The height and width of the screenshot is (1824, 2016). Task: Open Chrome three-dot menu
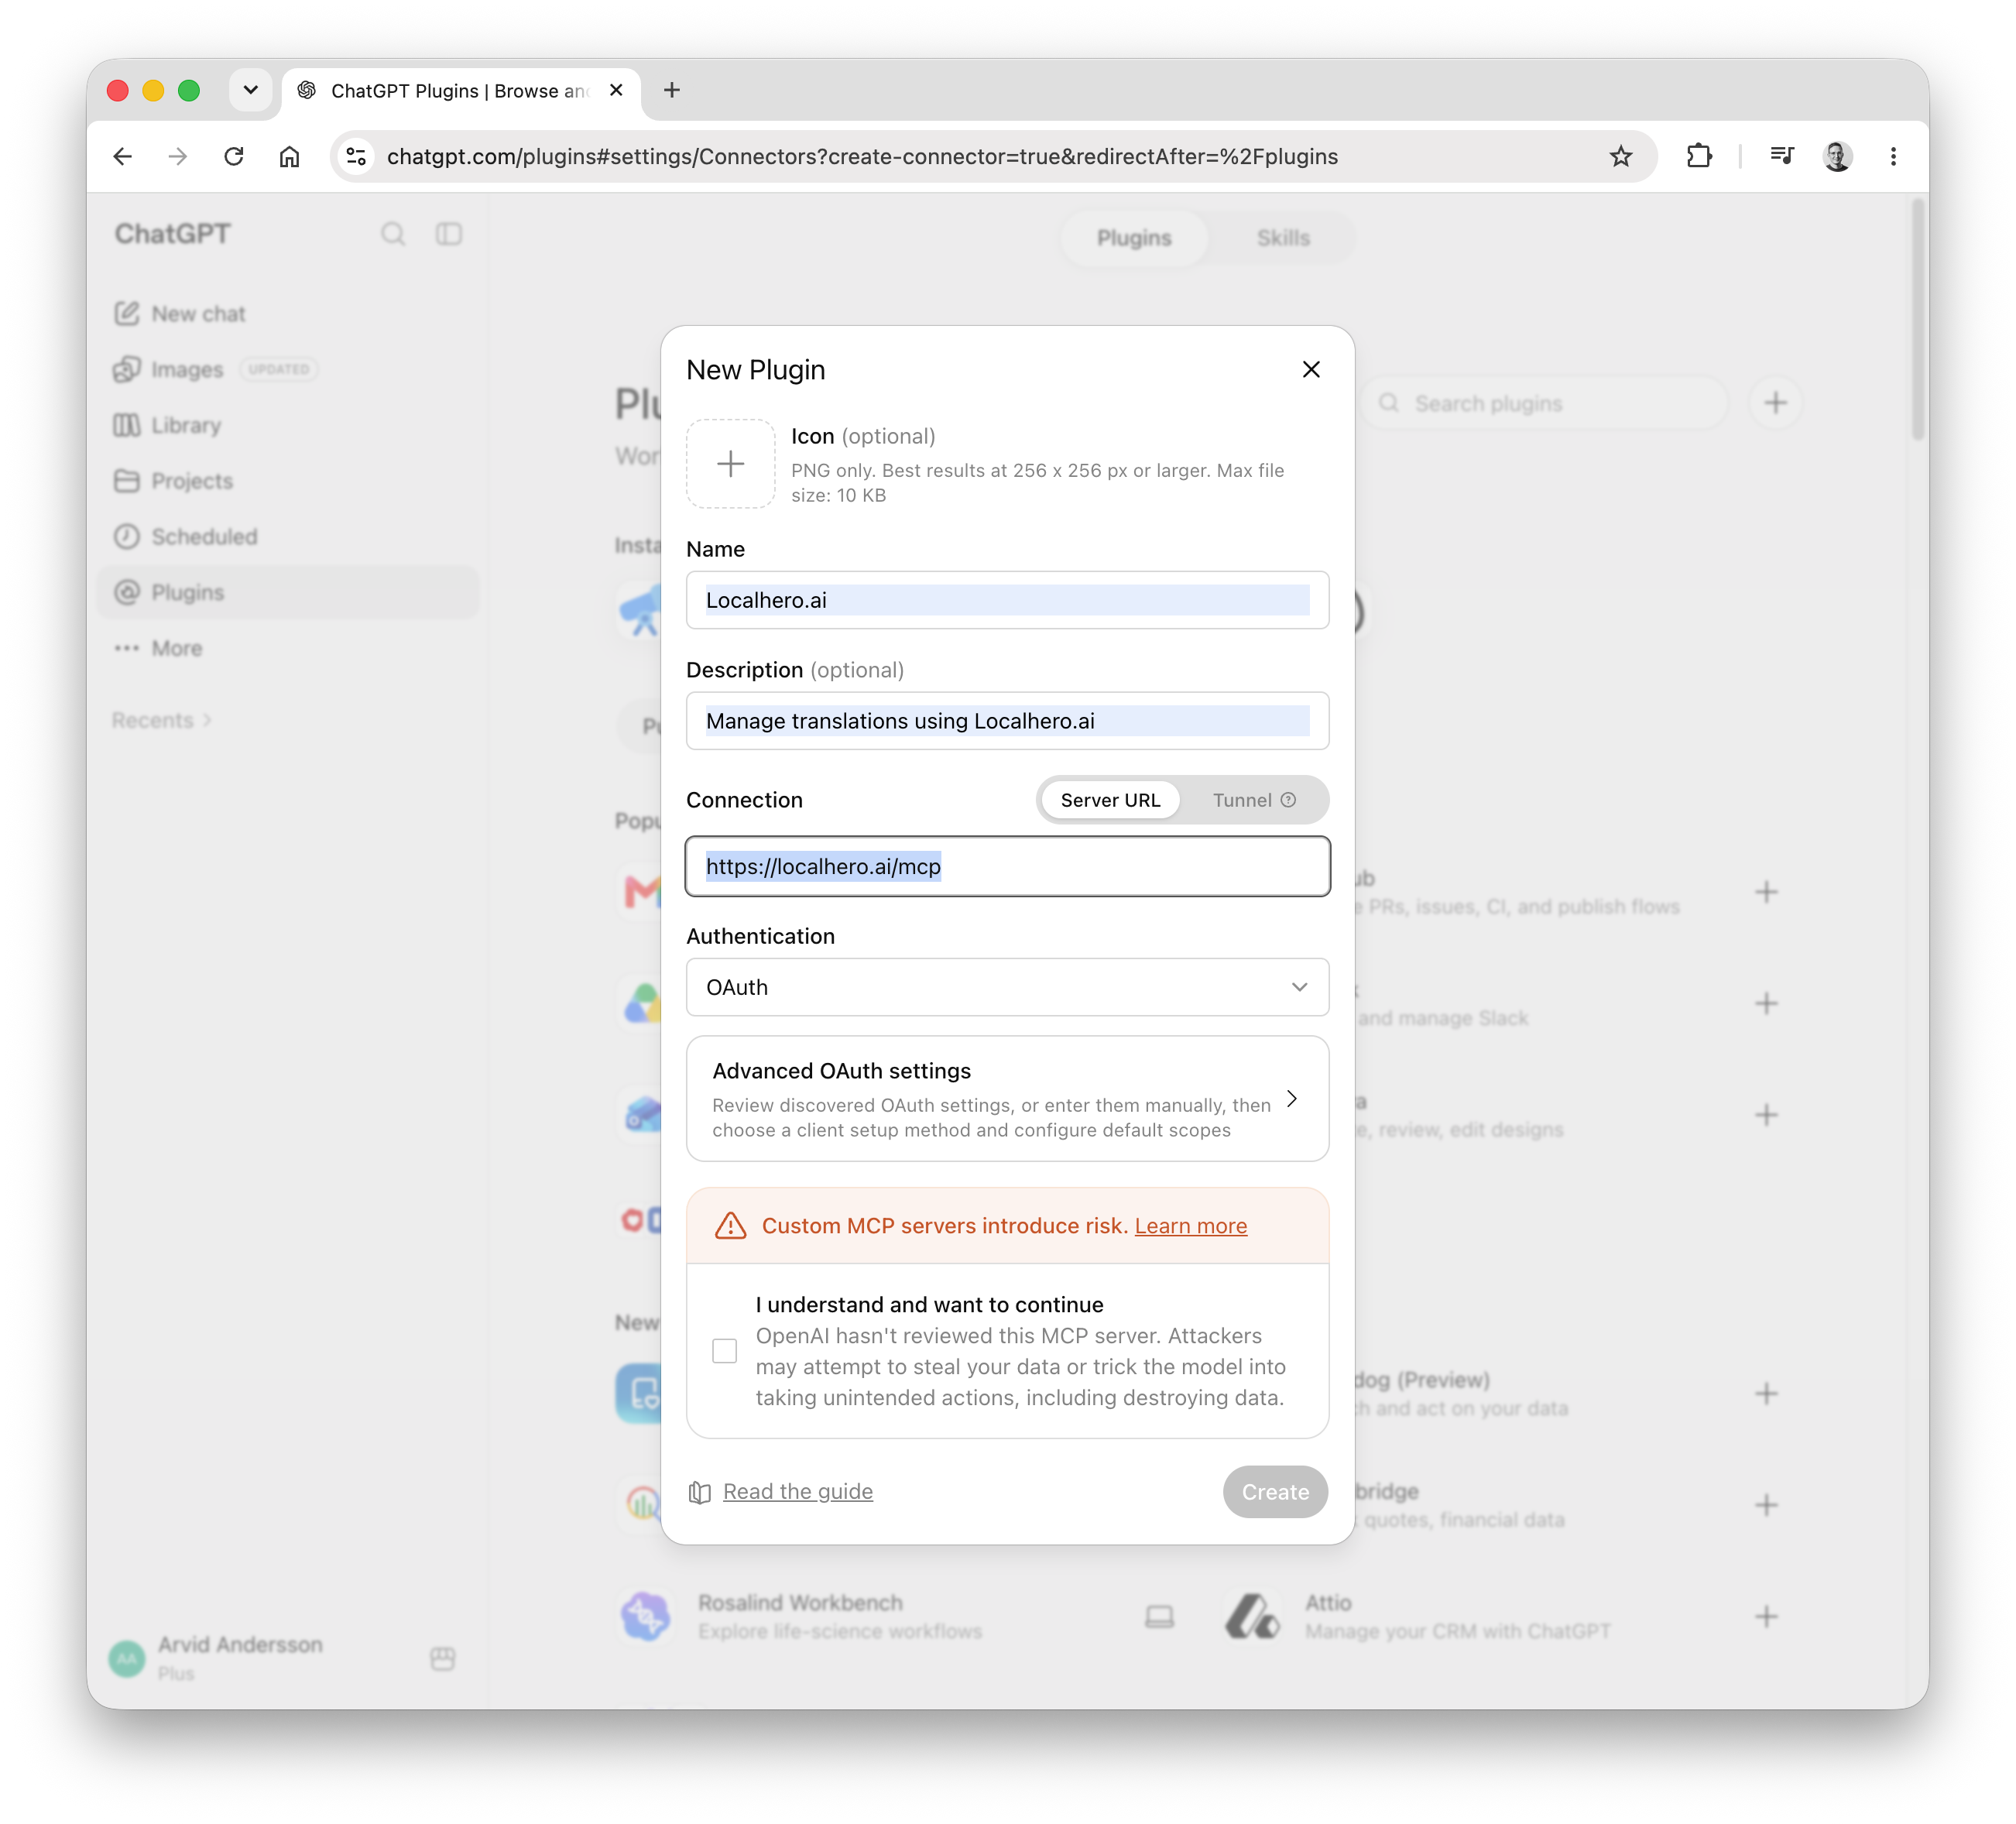[1893, 156]
